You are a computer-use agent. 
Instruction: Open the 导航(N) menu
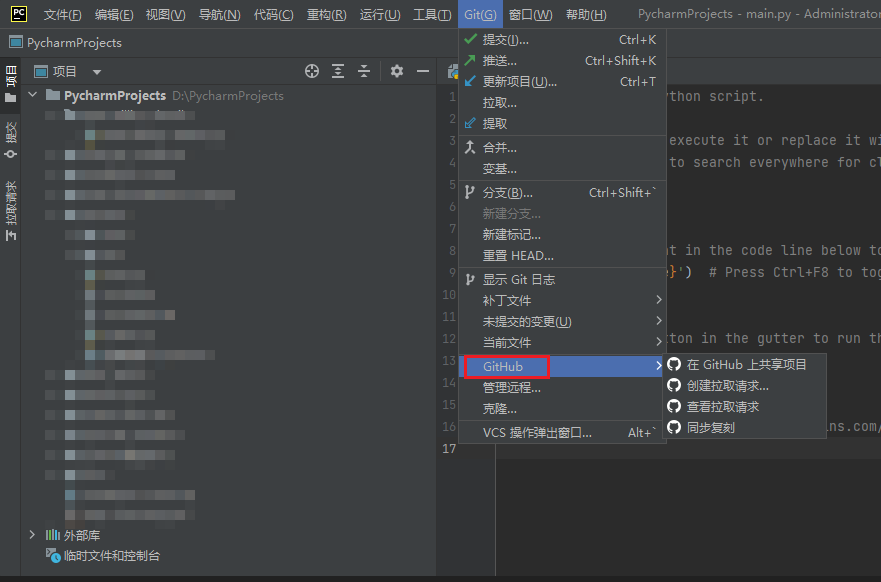point(219,15)
